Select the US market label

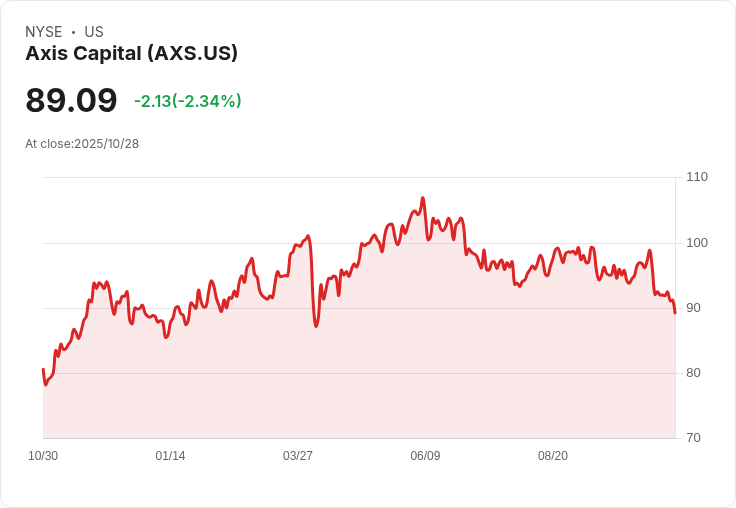pos(94,32)
